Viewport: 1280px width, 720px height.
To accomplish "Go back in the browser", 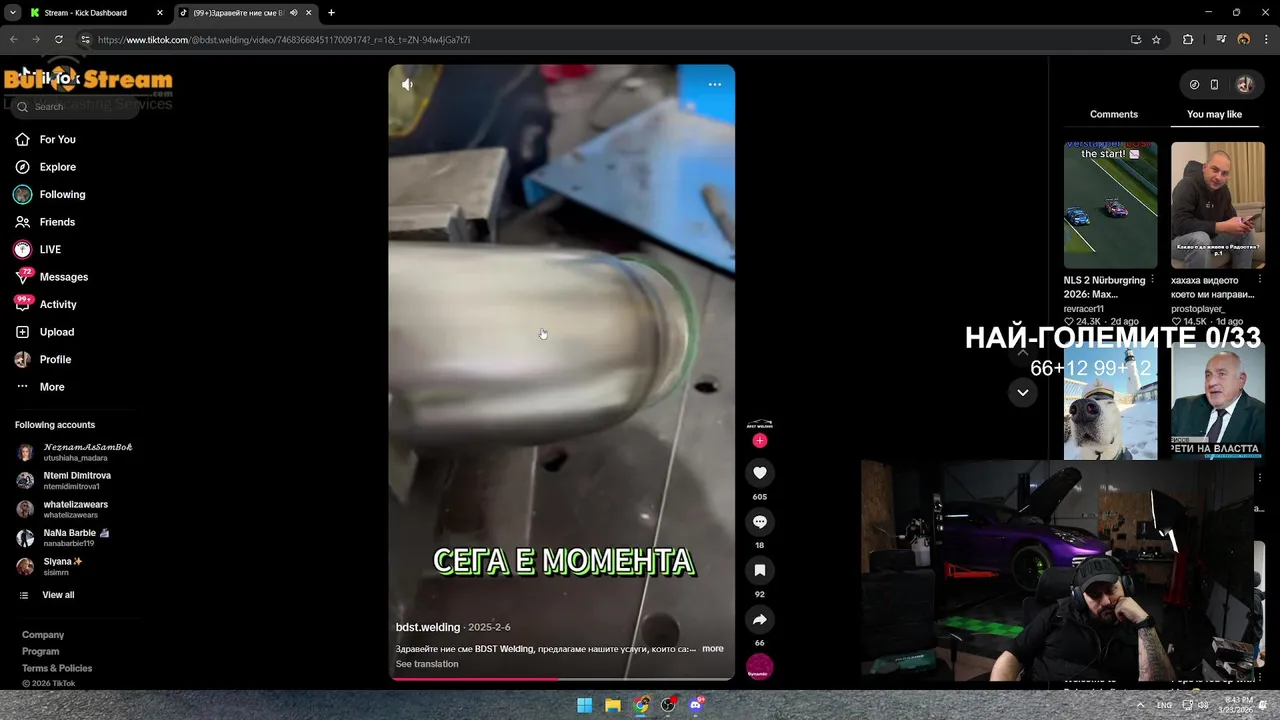I will tap(13, 40).
